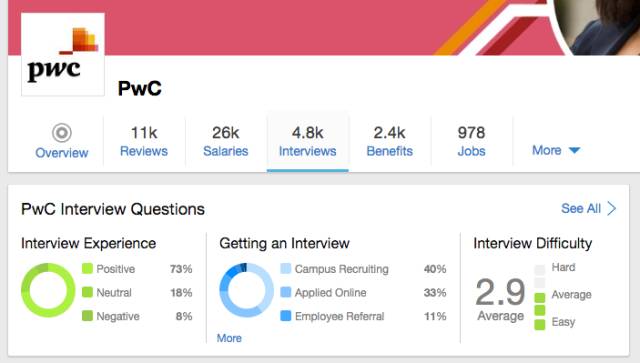Click the Overview link
Viewport: 640px width, 363px height.
pos(62,153)
